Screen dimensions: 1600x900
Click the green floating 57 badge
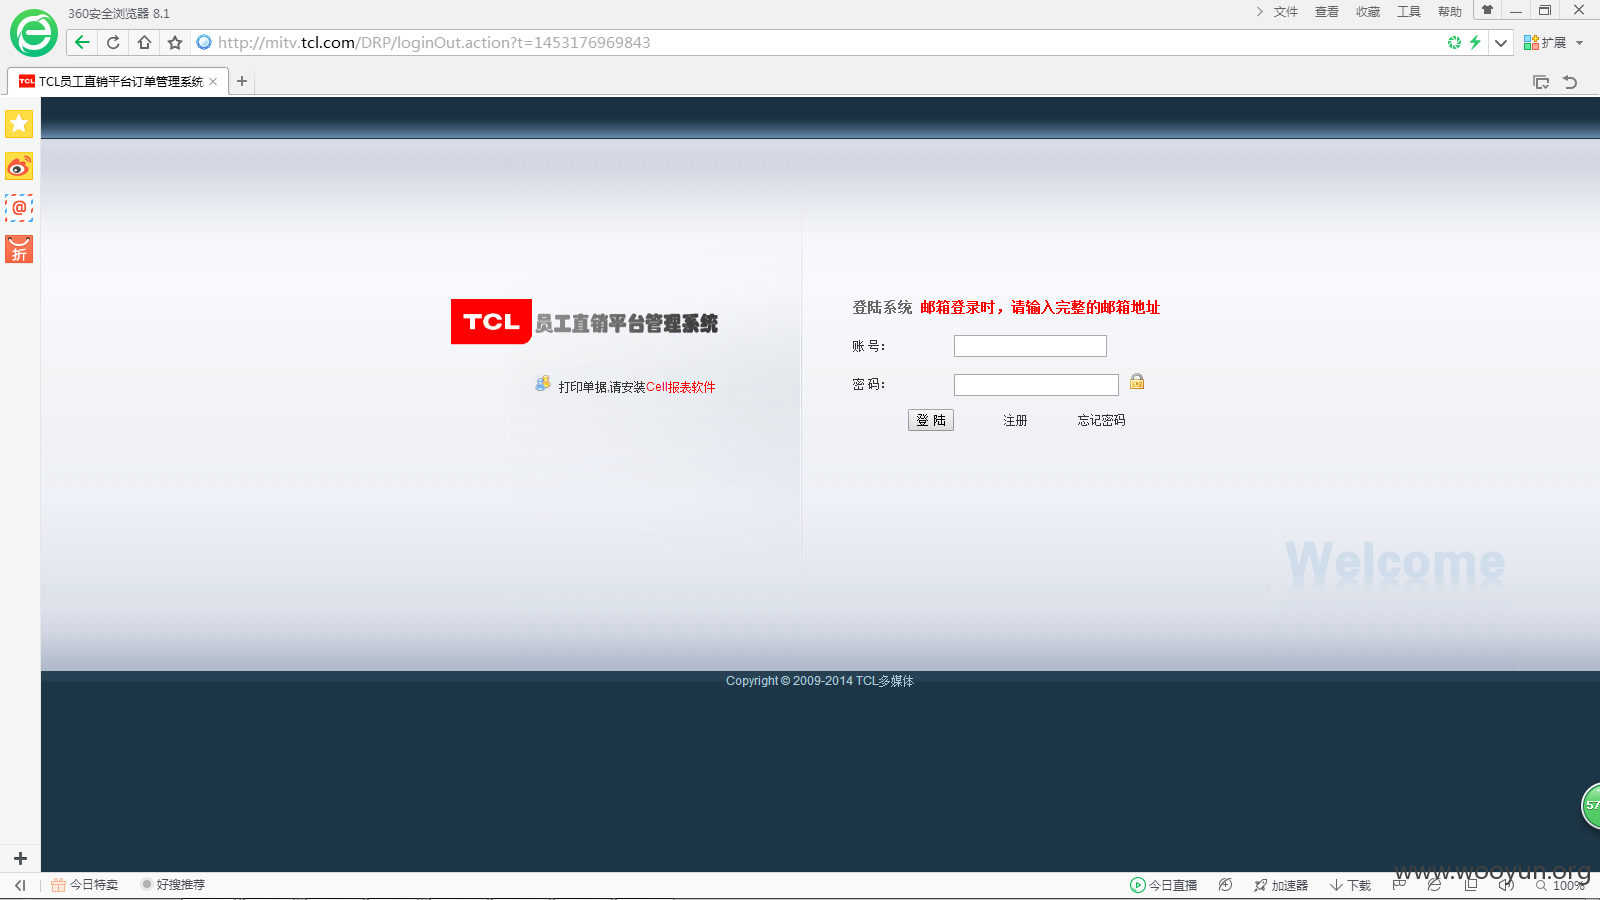coord(1591,805)
